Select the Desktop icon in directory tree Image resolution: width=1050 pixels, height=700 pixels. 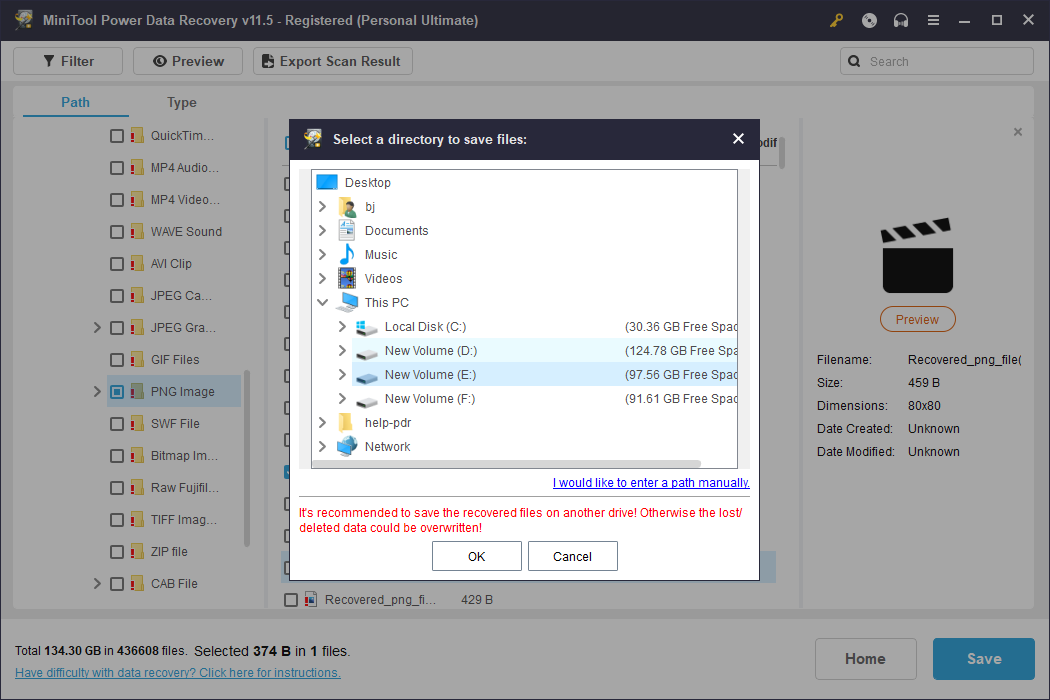tap(327, 182)
